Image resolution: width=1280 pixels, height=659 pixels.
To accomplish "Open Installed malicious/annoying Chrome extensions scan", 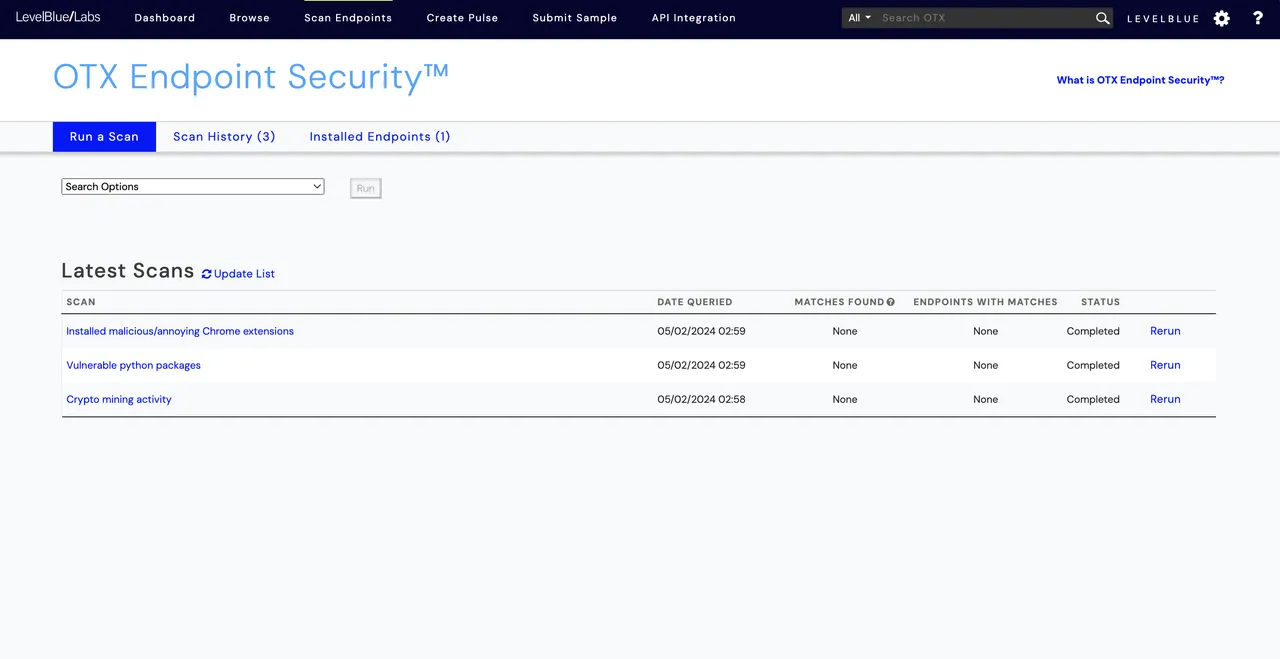I will tap(180, 331).
